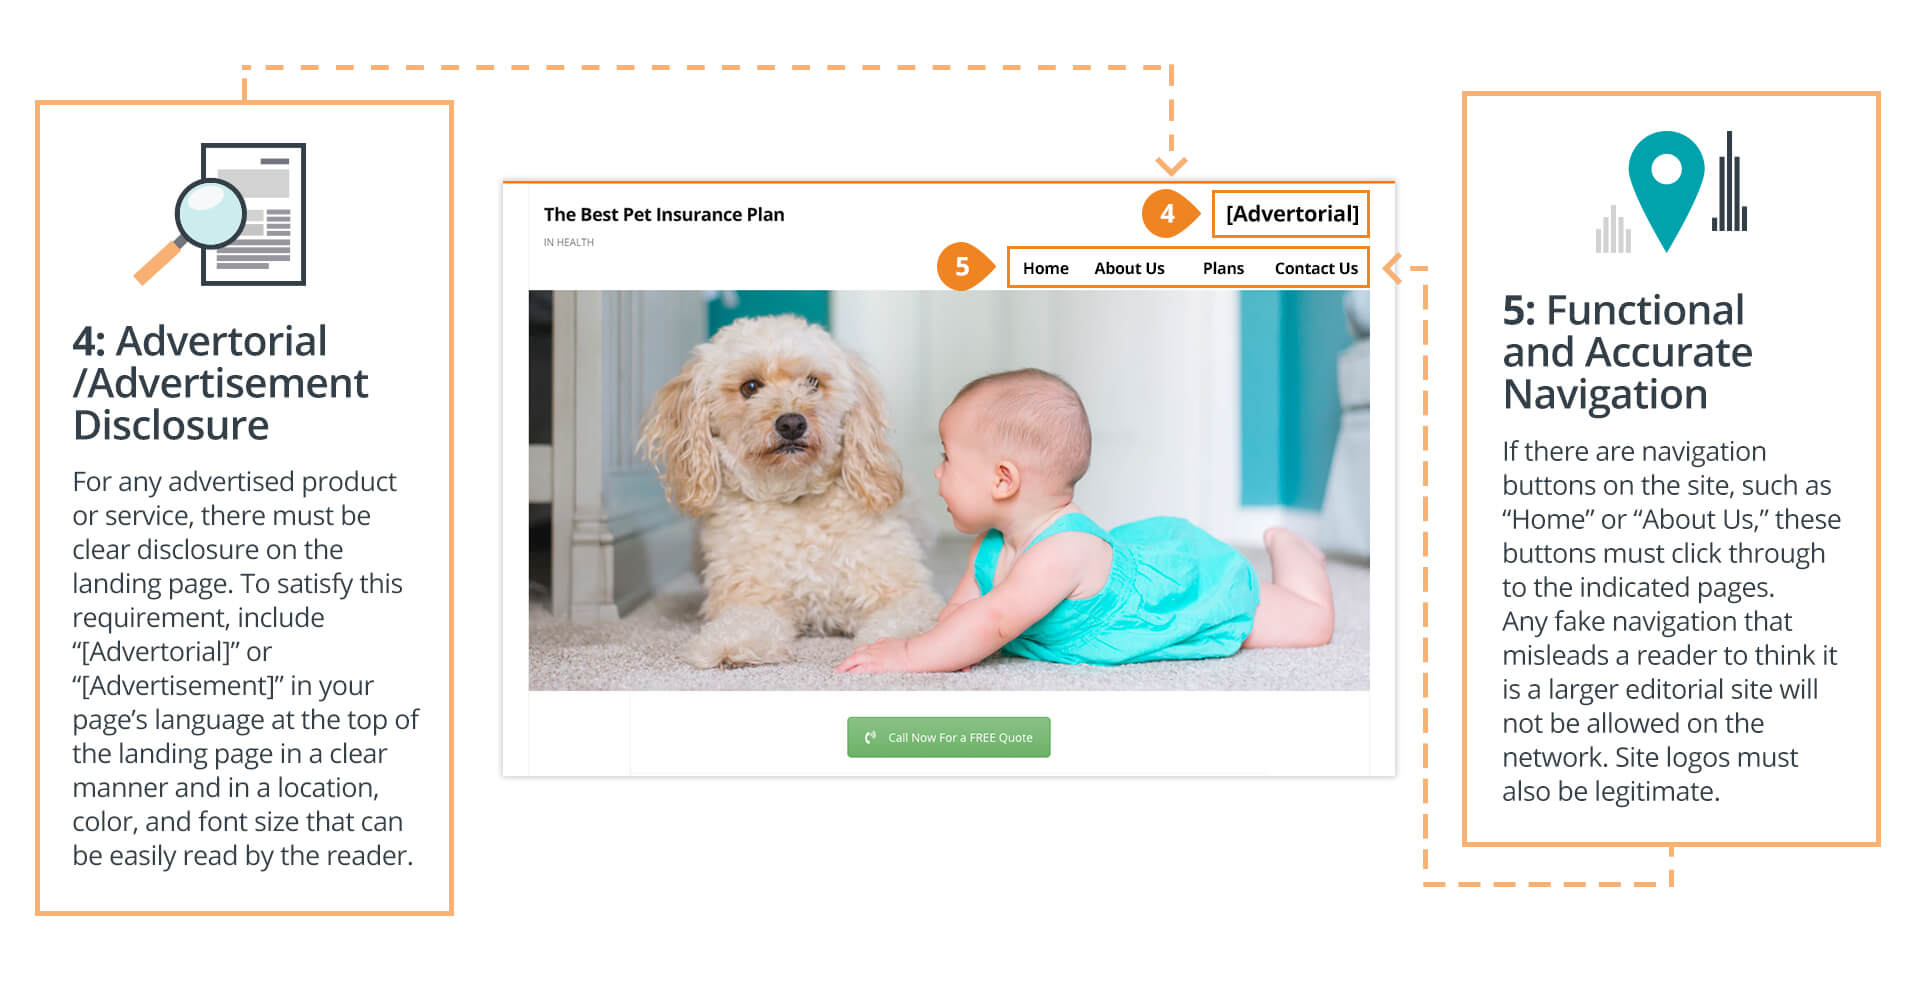1920x987 pixels.
Task: Click the orange left arrow beside Contact Us
Action: (x=1392, y=268)
